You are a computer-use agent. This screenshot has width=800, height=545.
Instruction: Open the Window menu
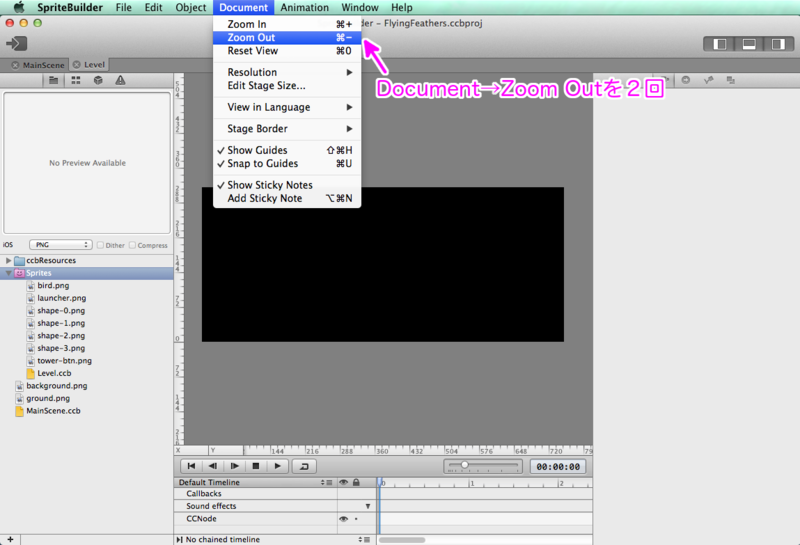coord(360,7)
